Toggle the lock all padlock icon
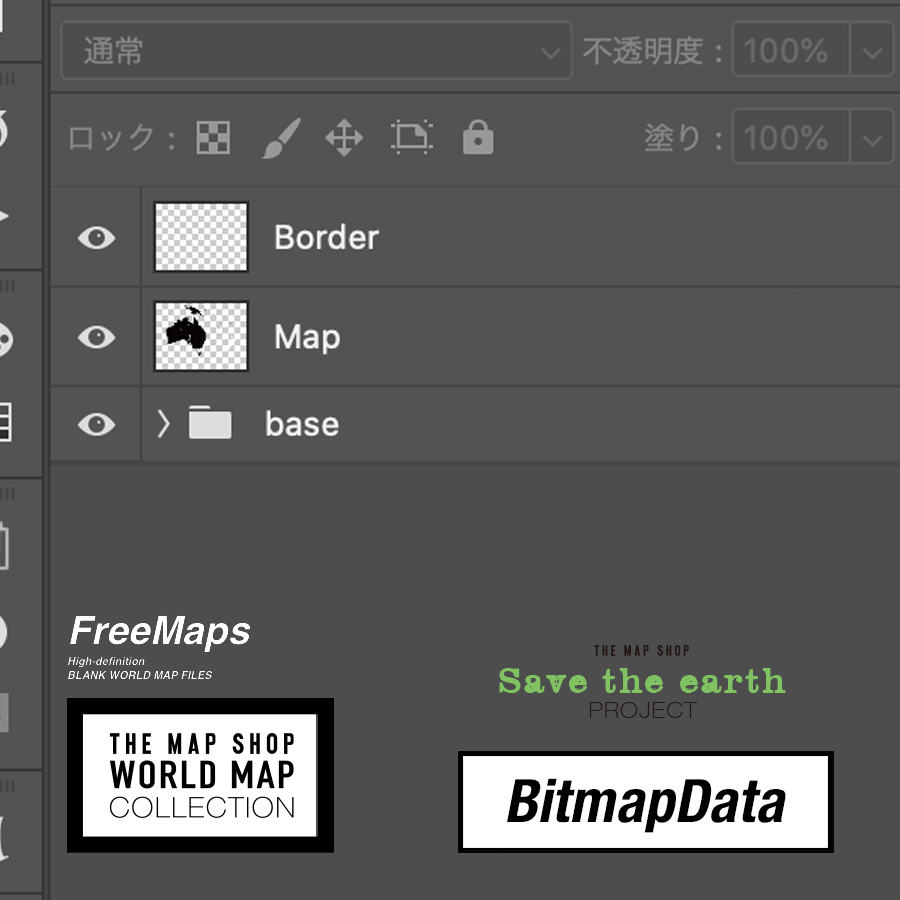 click(x=478, y=138)
